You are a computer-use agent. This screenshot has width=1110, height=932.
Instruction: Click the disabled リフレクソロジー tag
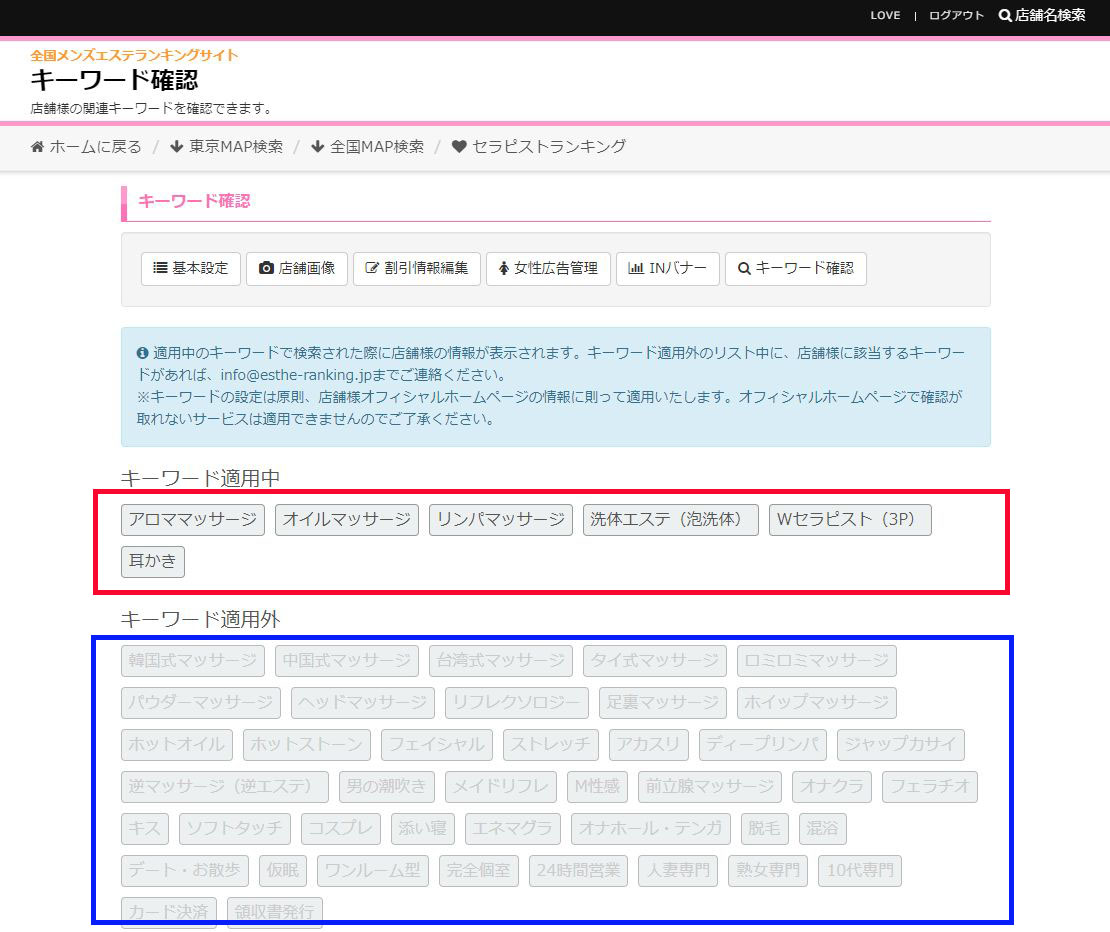click(517, 703)
